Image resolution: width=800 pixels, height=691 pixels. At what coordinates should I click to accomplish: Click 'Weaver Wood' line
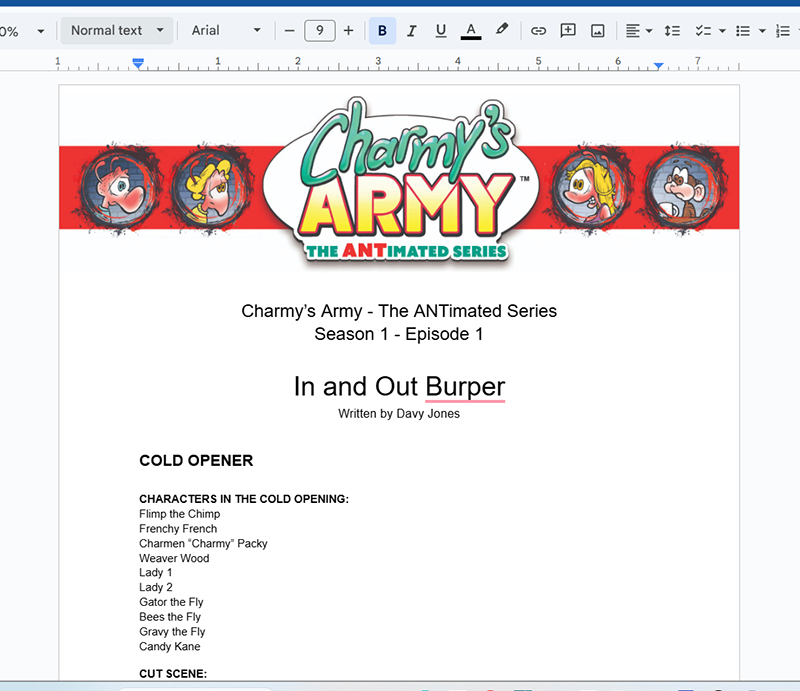(x=174, y=558)
